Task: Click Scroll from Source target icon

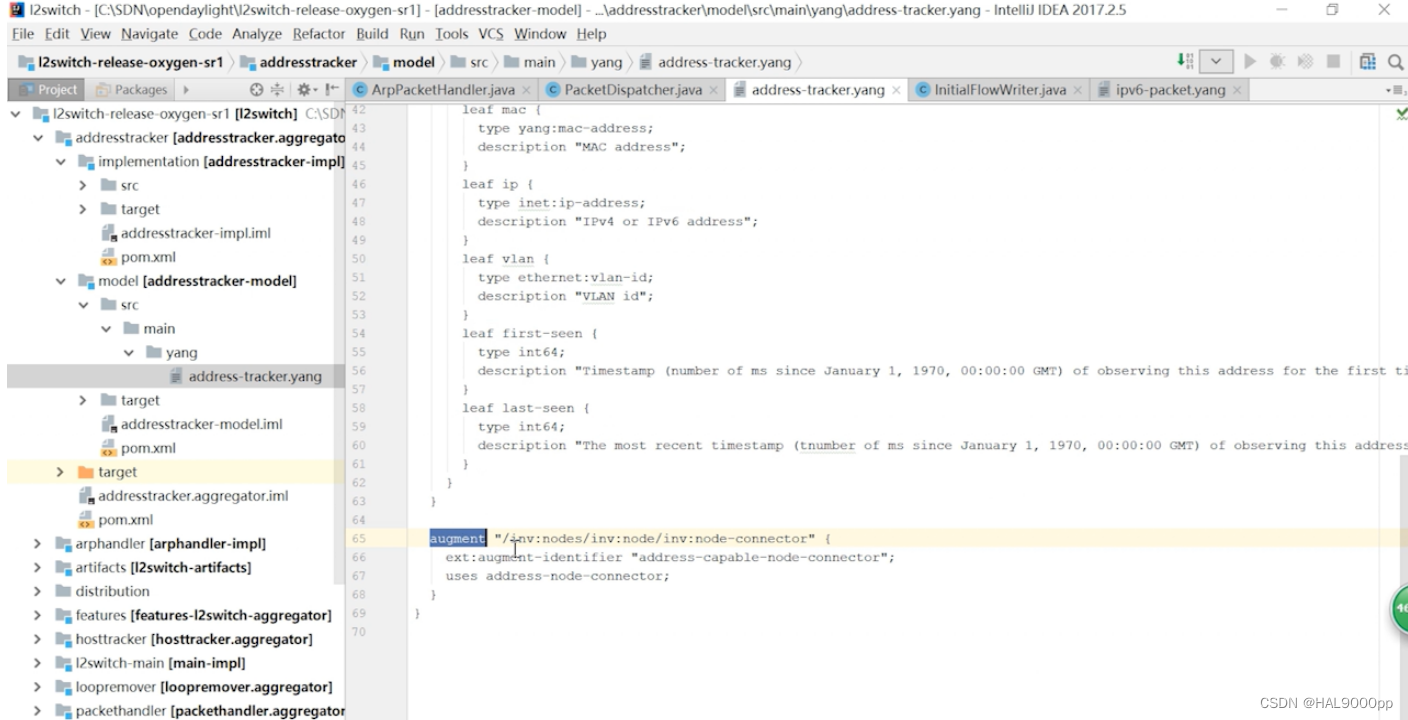Action: (x=256, y=89)
